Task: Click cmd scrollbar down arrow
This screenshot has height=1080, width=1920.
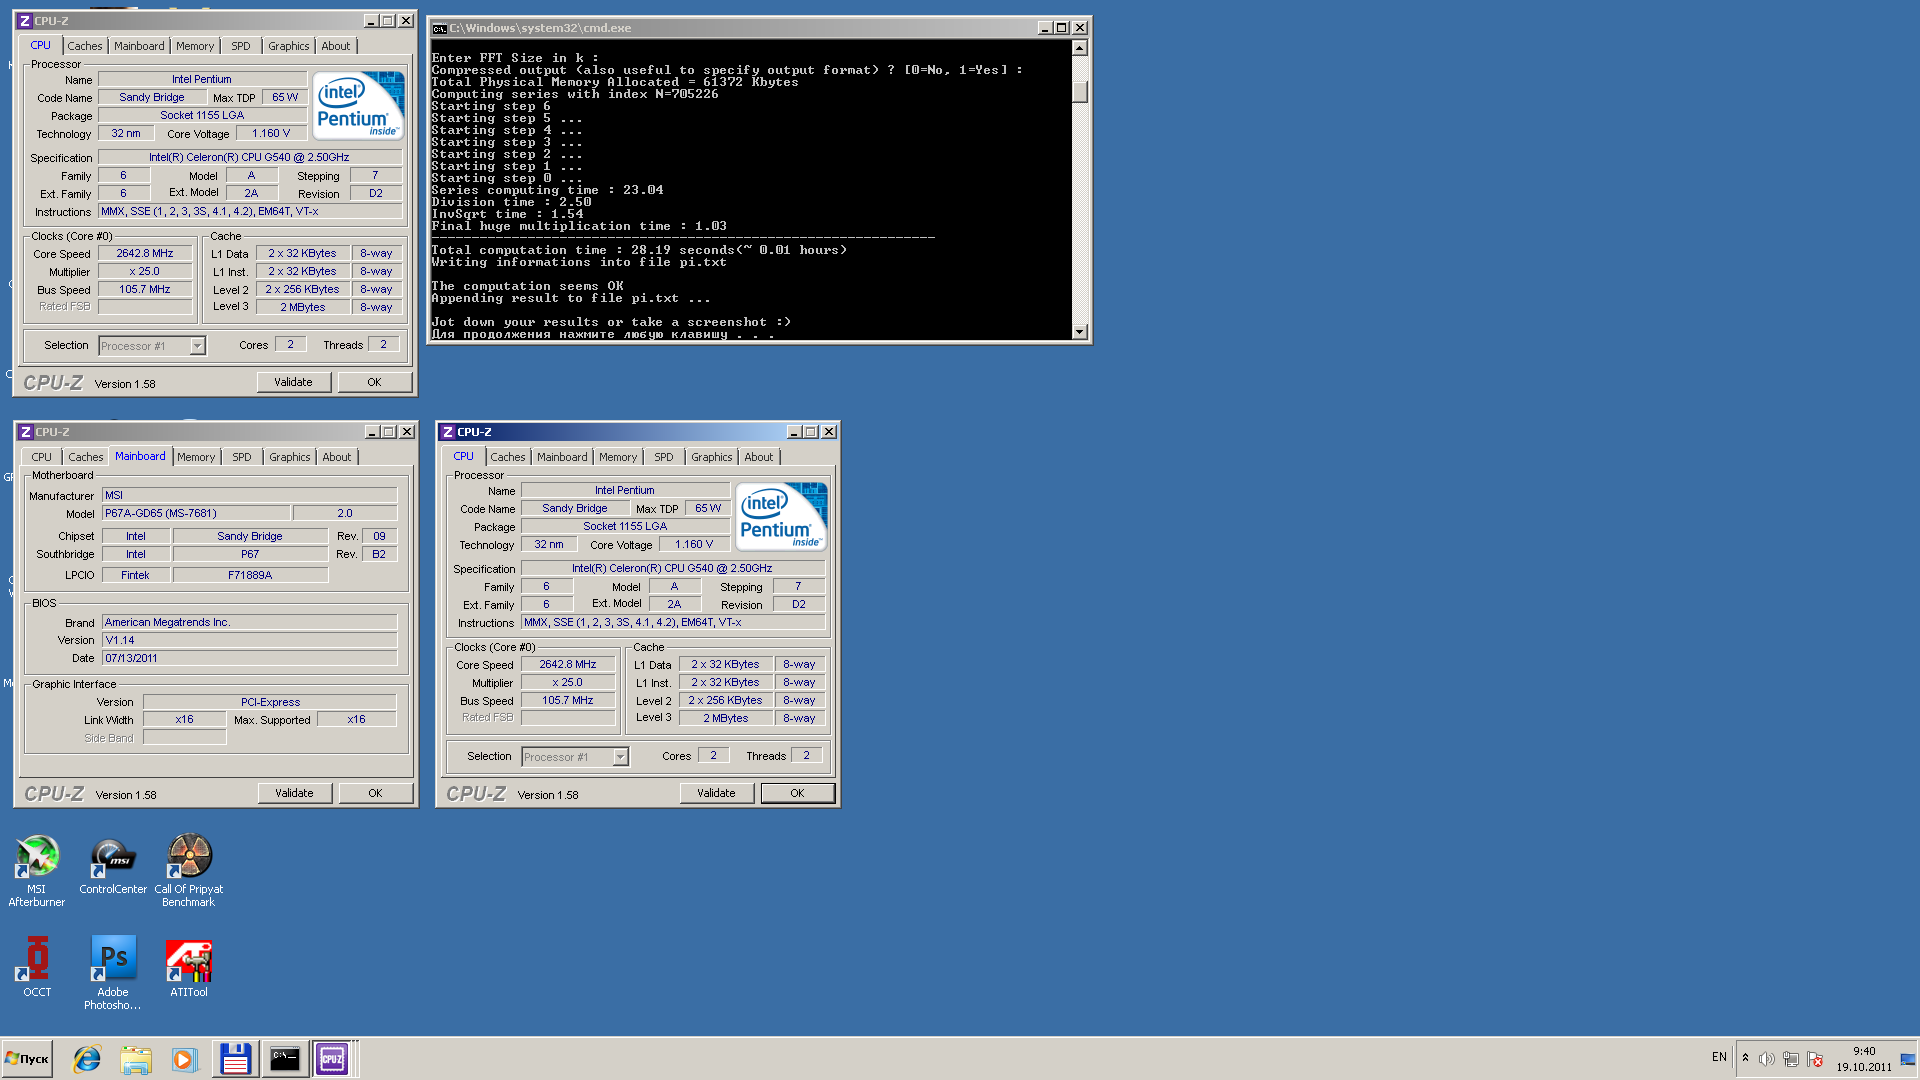Action: point(1079,331)
